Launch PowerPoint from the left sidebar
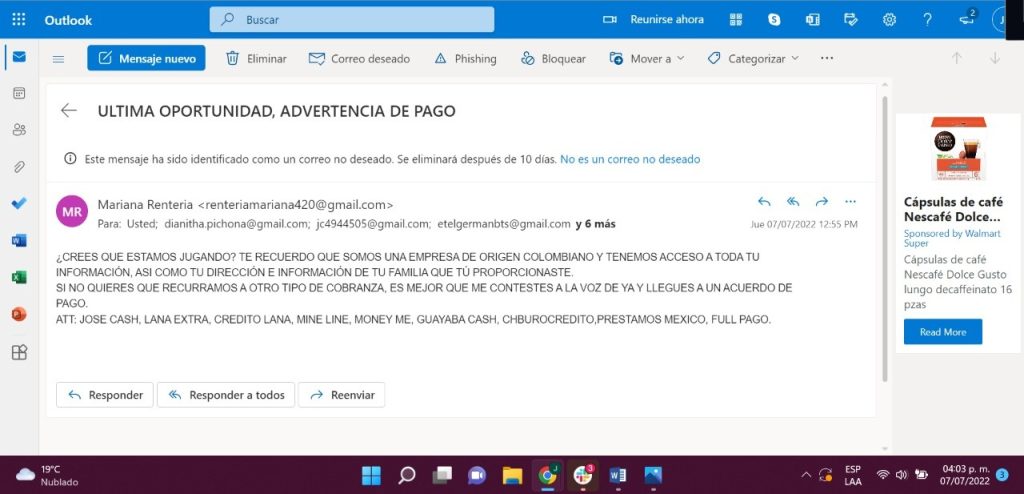 (19, 314)
